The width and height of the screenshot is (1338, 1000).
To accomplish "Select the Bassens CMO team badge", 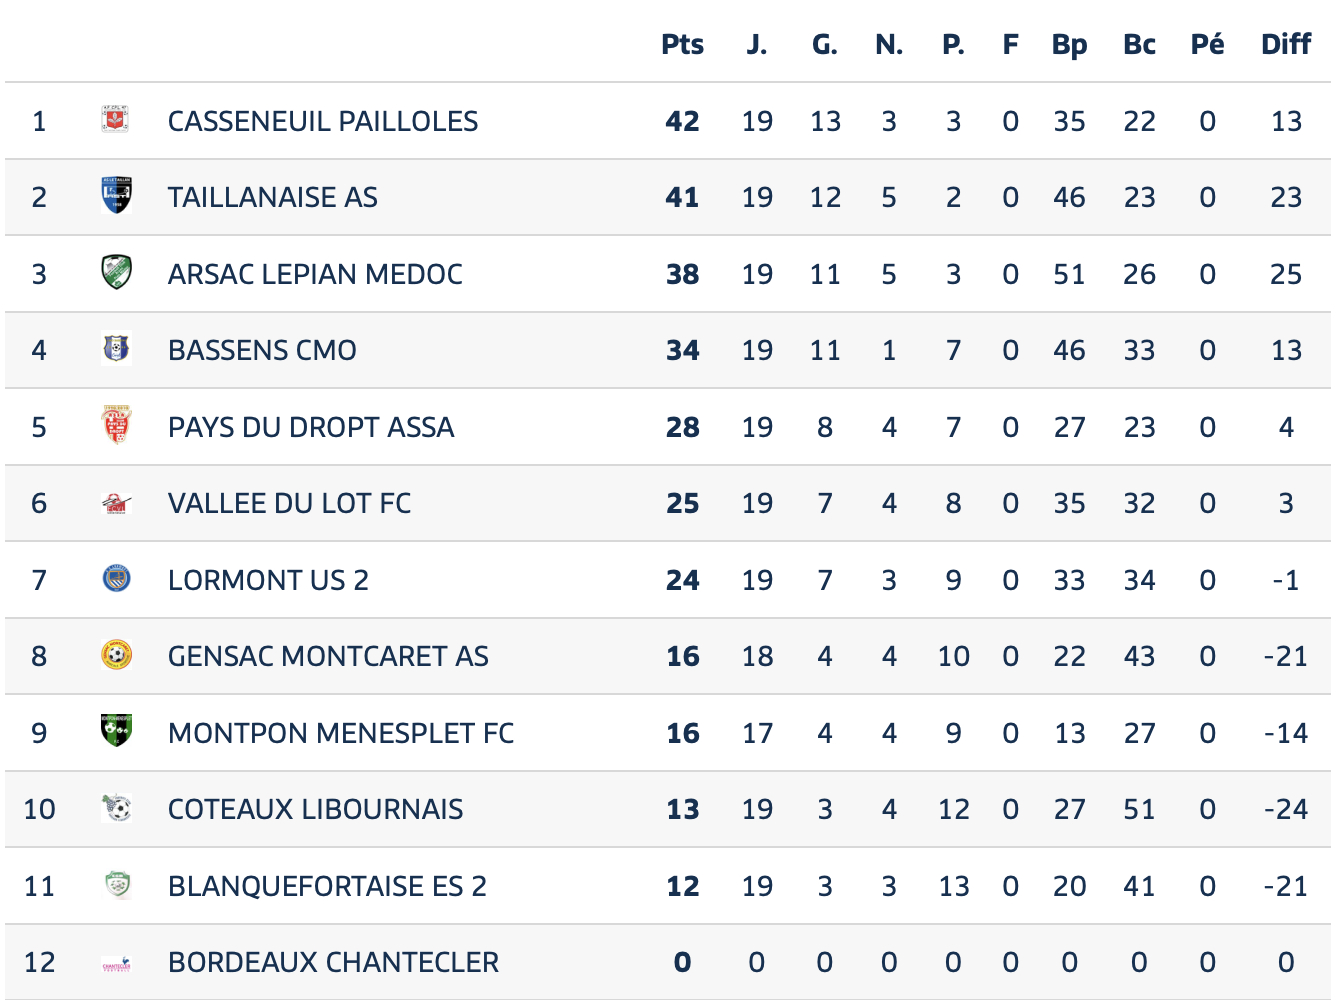I will pos(116,349).
